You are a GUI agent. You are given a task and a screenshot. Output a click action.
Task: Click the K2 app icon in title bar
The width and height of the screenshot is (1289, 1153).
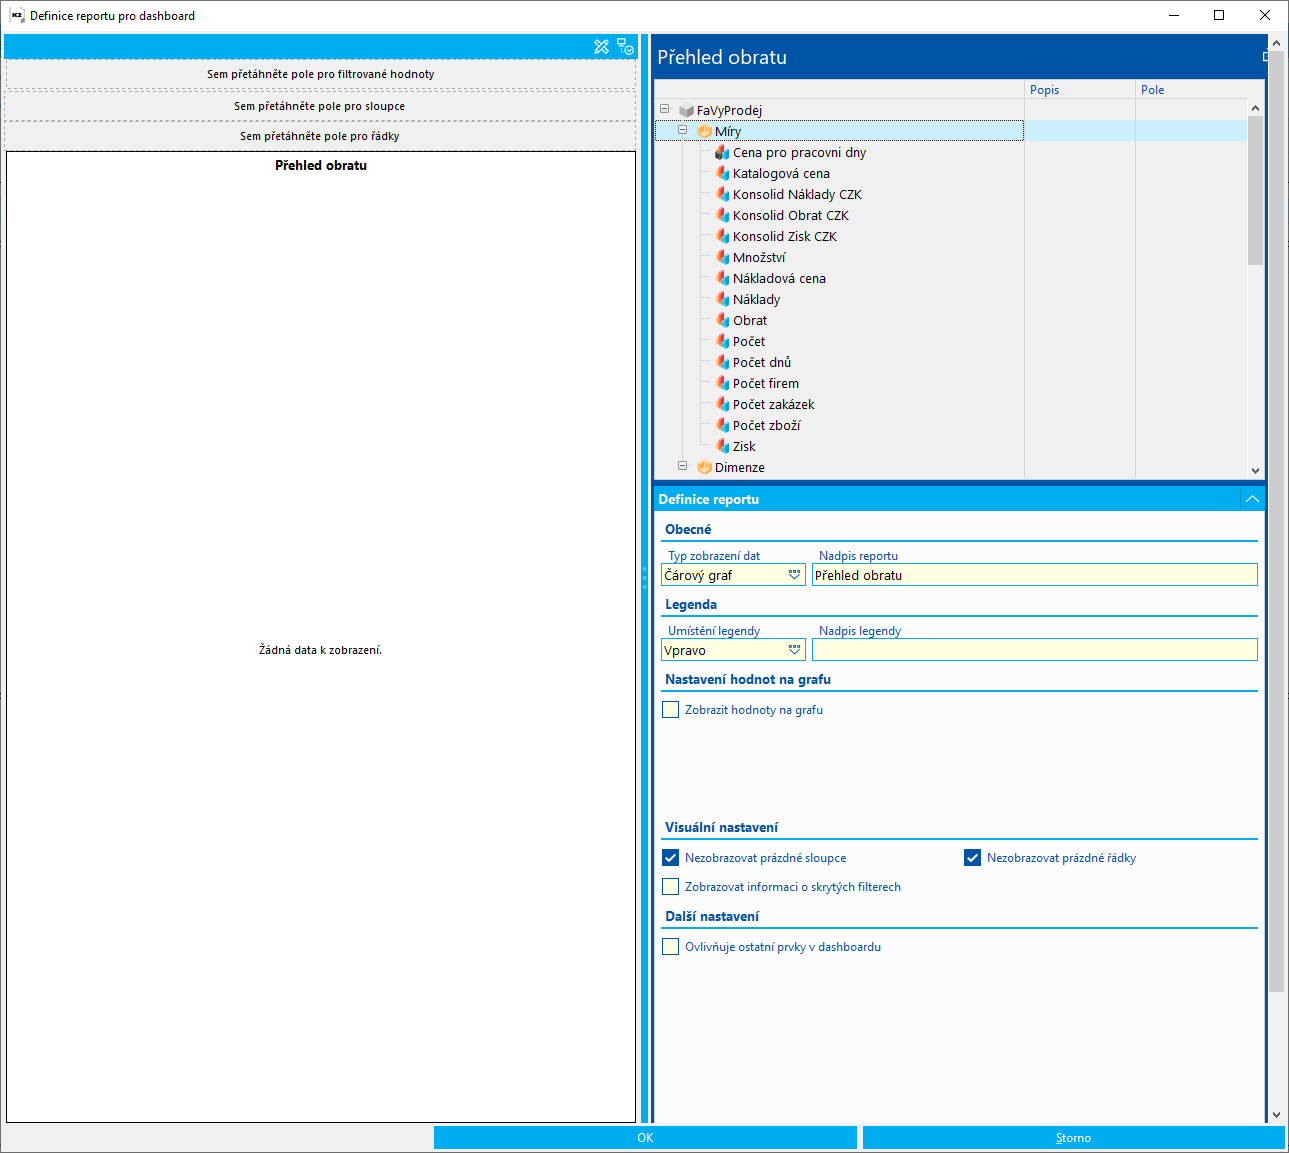coord(17,15)
